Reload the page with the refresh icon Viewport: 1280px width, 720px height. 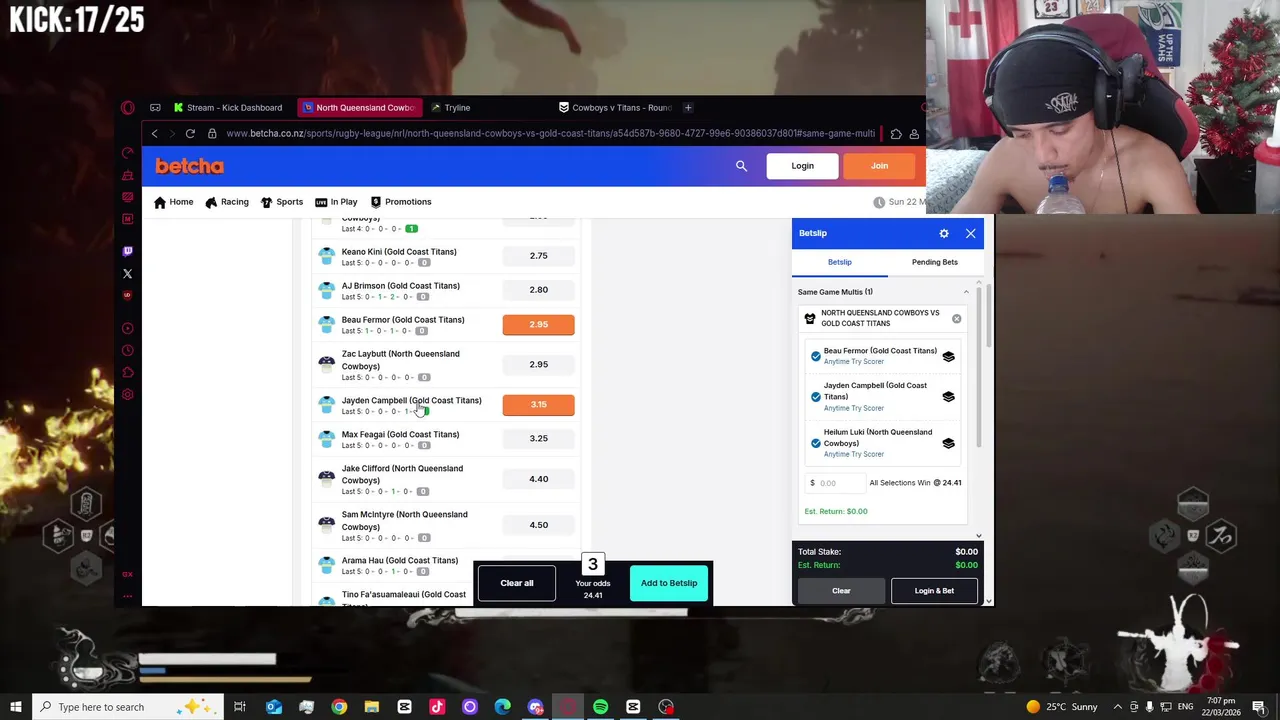pyautogui.click(x=190, y=133)
